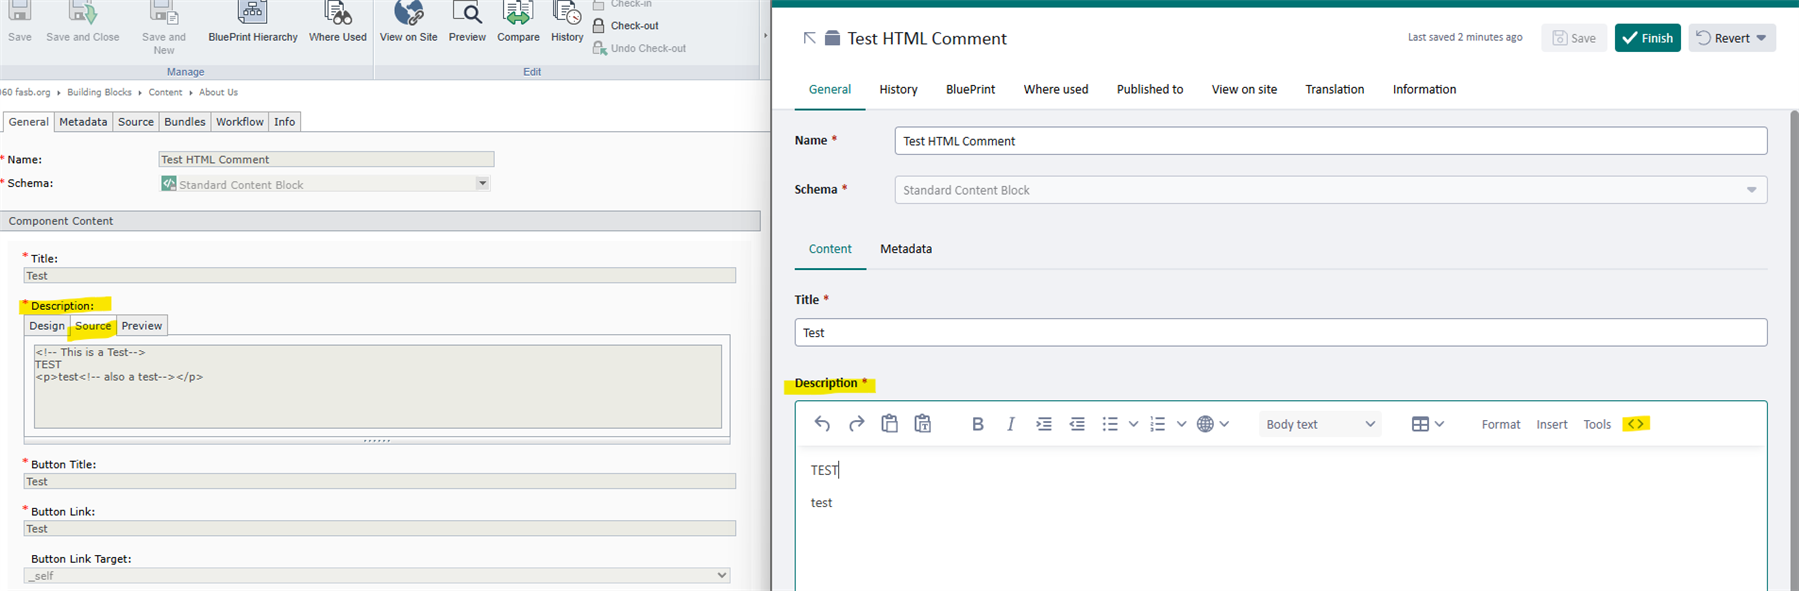Viewport: 1799px width, 591px height.
Task: Click Building Blocks in breadcrumb
Action: (99, 92)
